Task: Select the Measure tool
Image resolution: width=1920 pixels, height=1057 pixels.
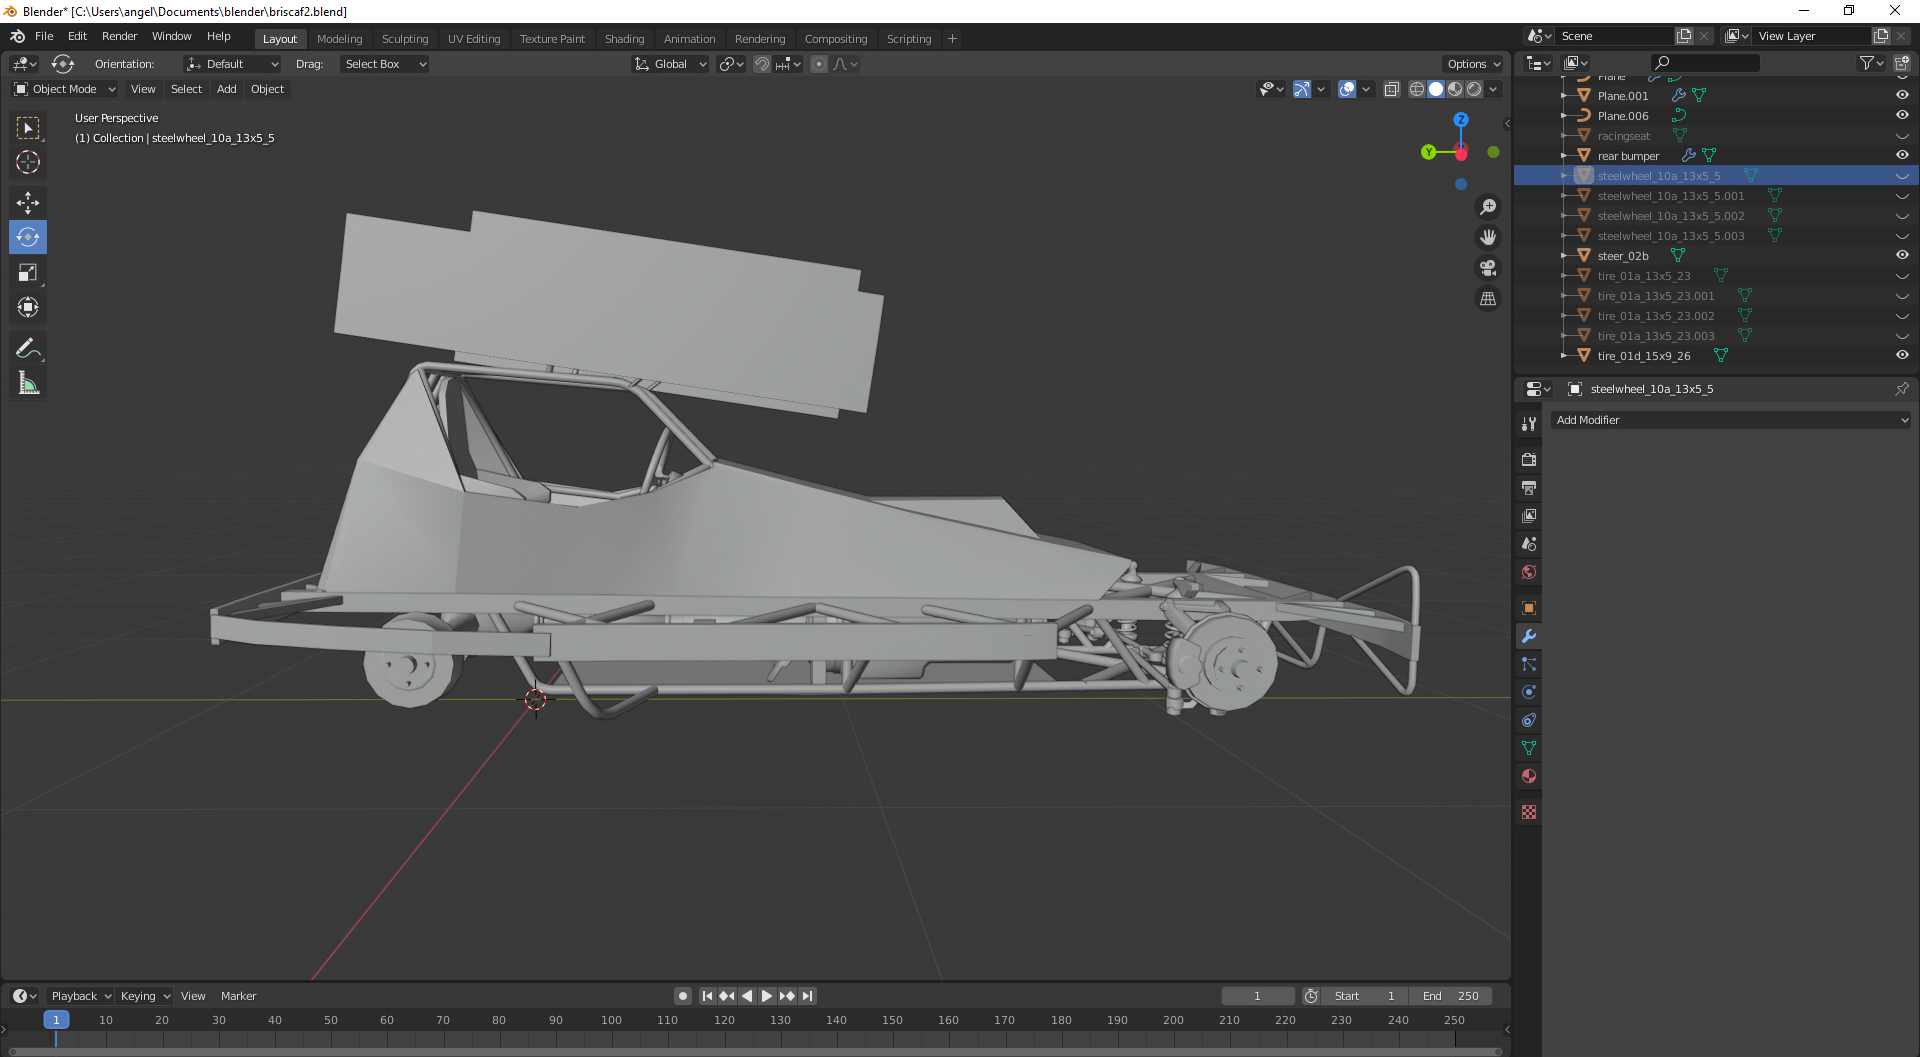Action: 28,384
